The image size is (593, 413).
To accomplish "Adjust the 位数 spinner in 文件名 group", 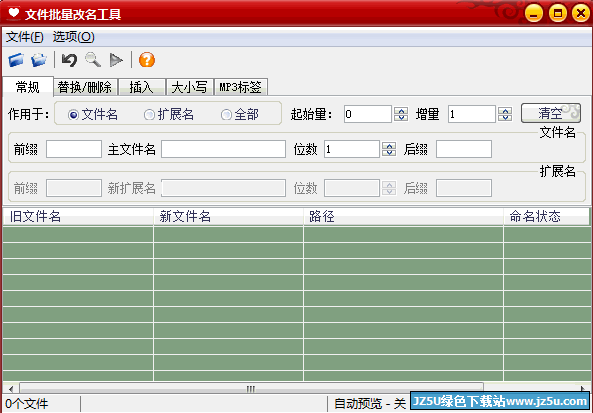I will point(389,149).
